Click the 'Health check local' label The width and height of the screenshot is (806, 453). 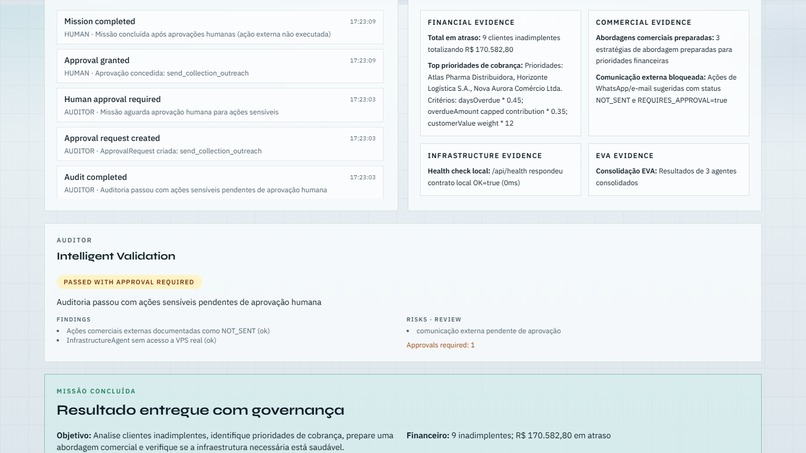tap(459, 171)
